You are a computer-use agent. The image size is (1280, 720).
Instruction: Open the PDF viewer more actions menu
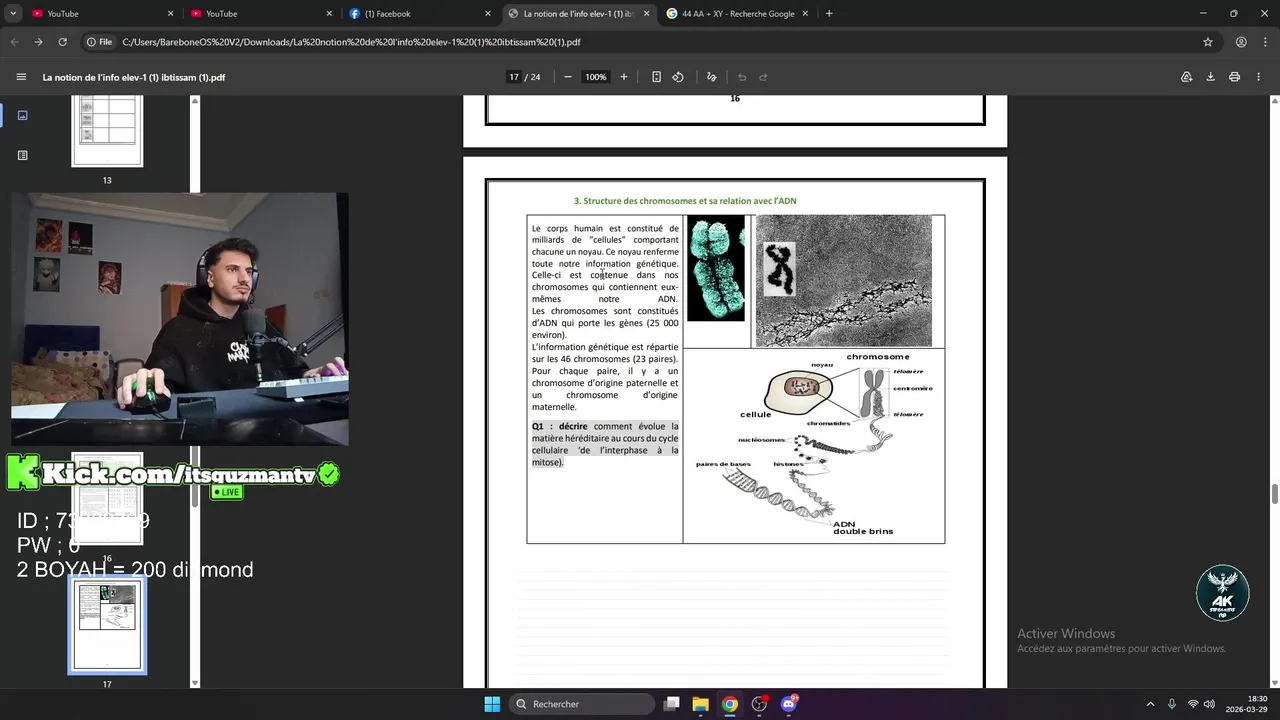click(x=1259, y=77)
